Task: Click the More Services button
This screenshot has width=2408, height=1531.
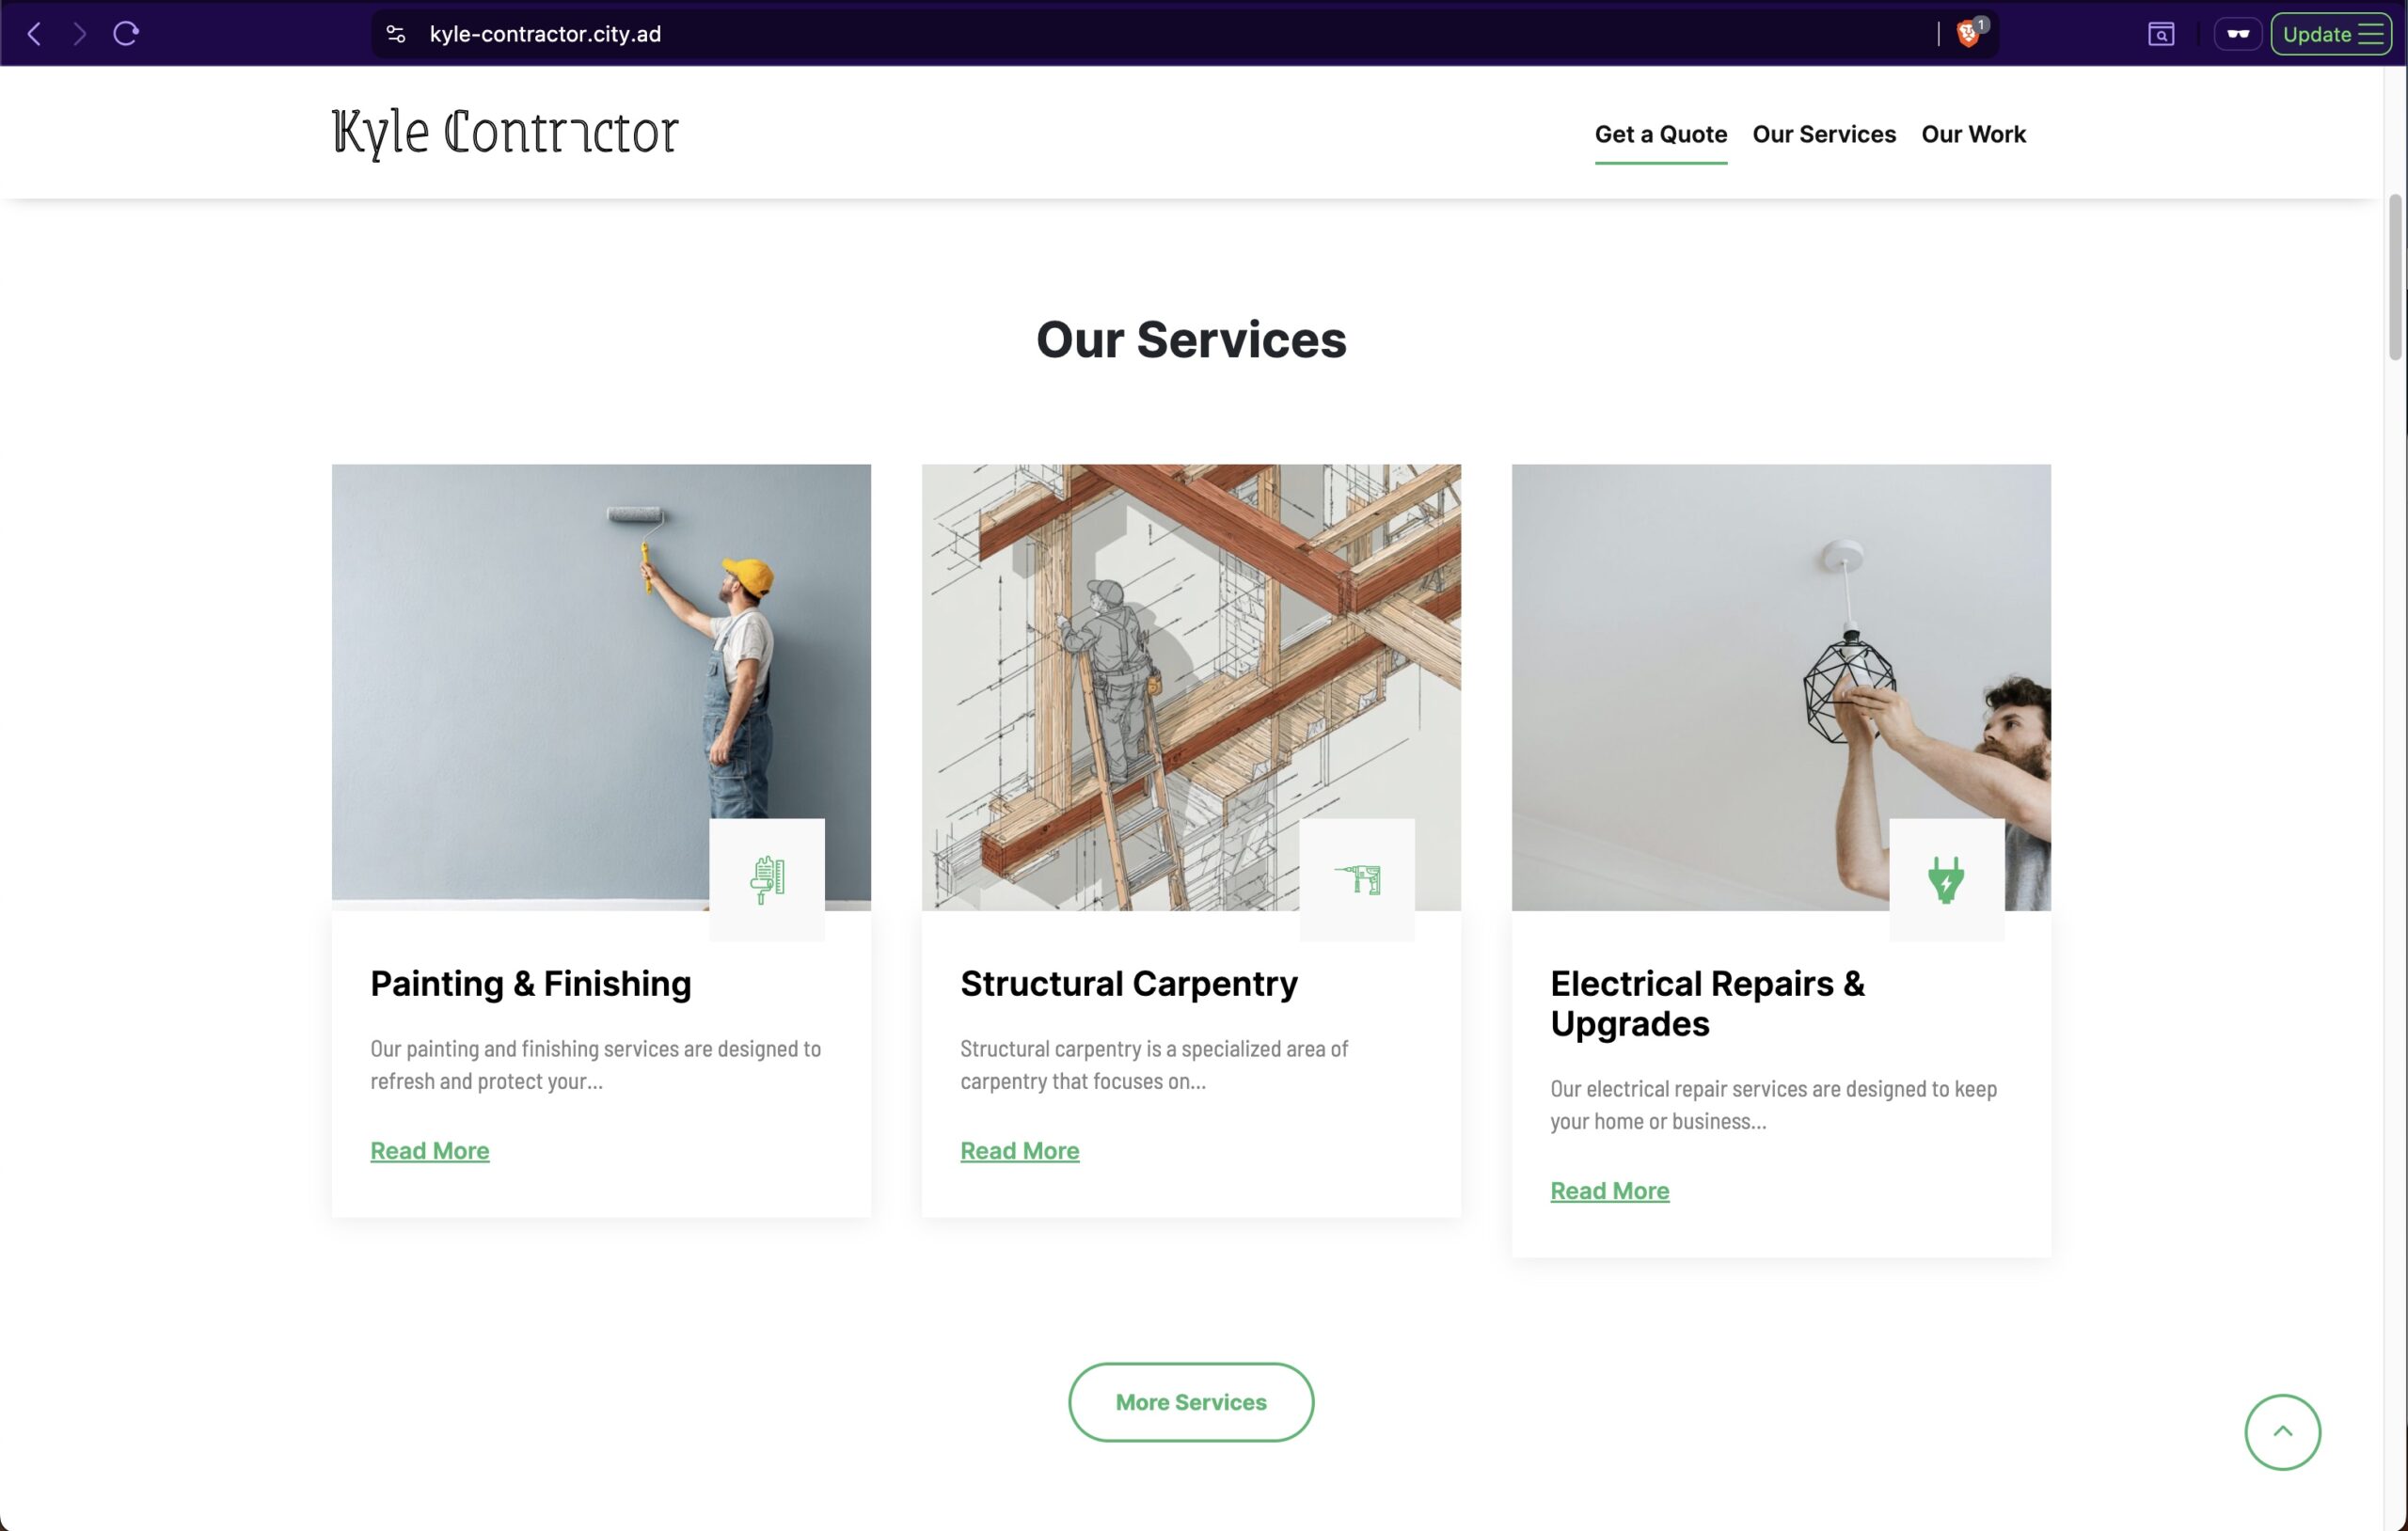Action: pos(1191,1402)
